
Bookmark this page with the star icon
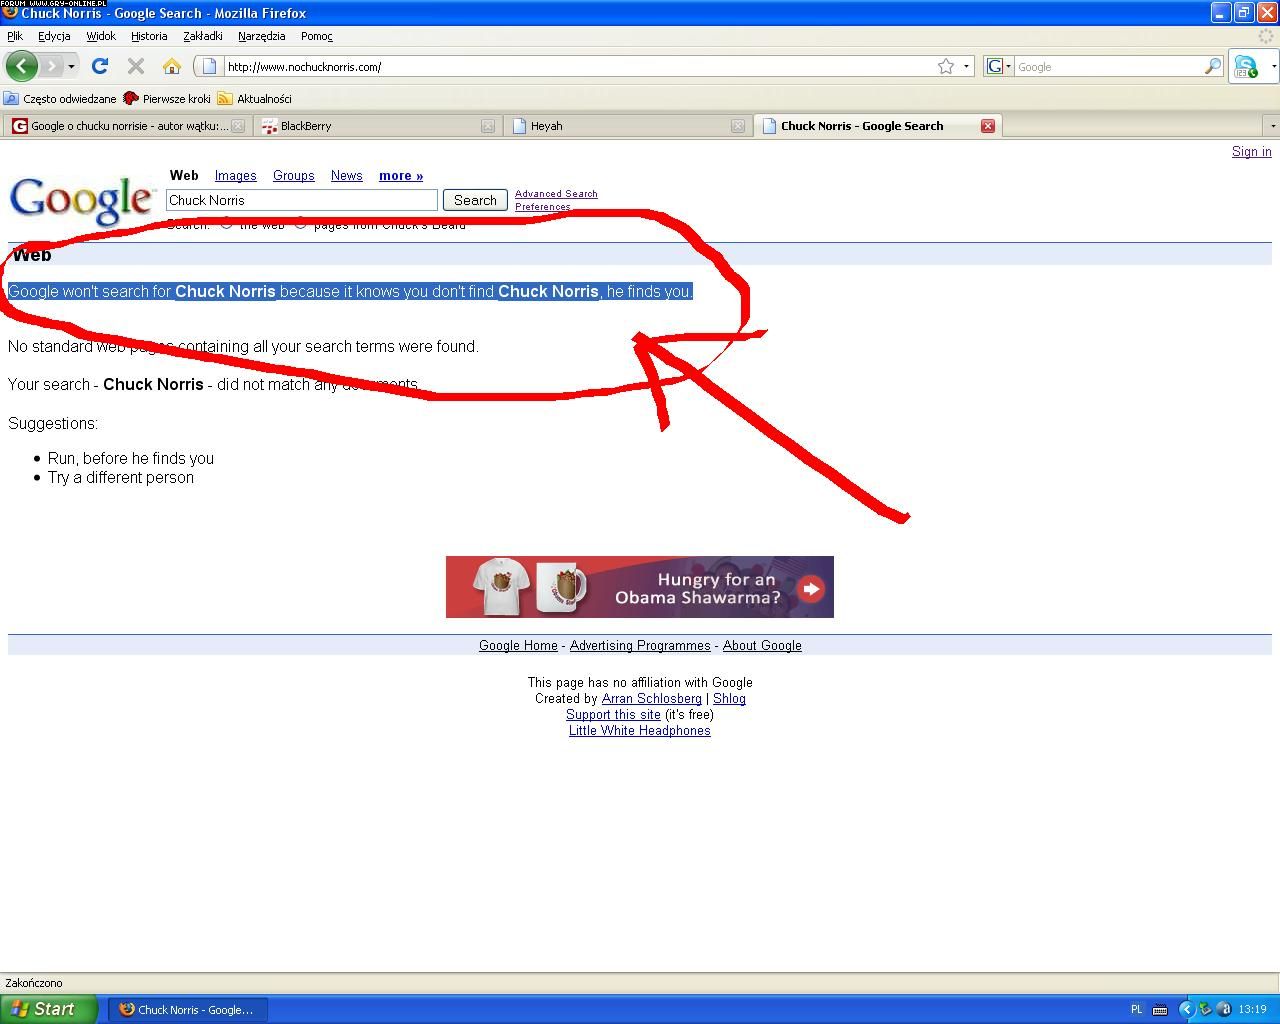[946, 67]
